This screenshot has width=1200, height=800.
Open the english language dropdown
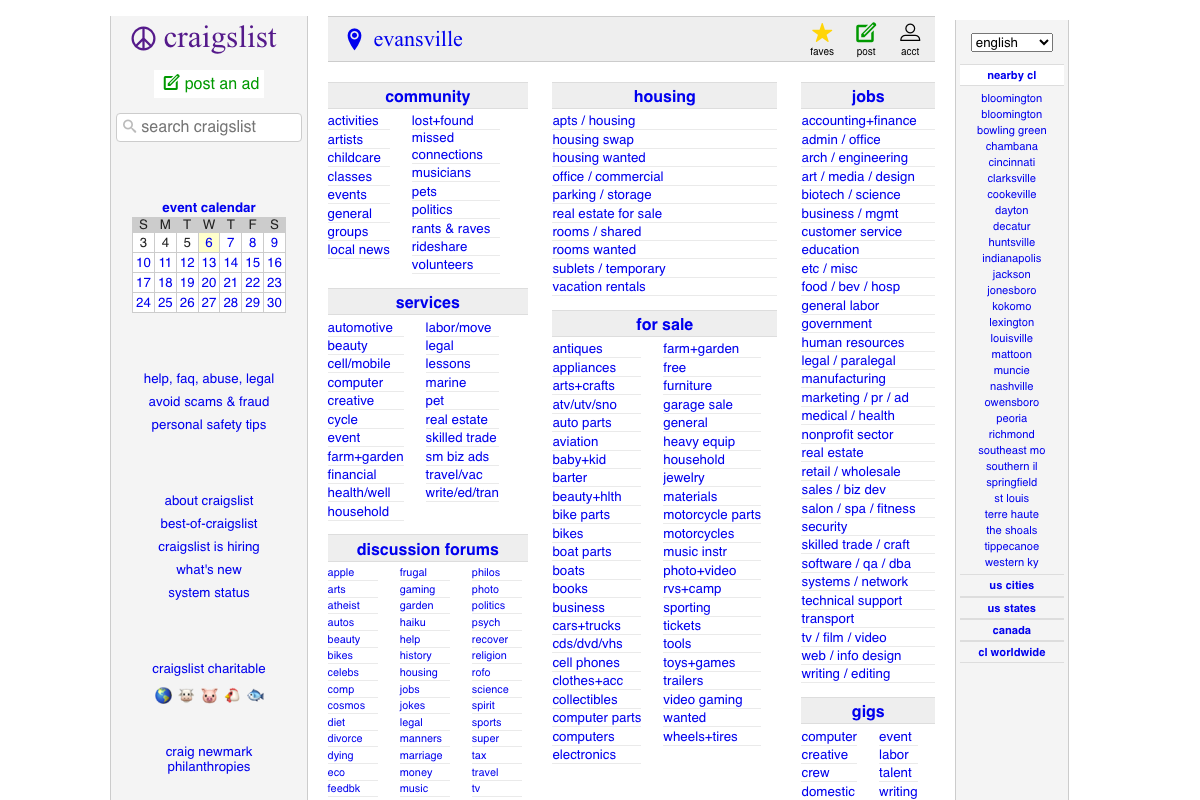pos(1012,42)
